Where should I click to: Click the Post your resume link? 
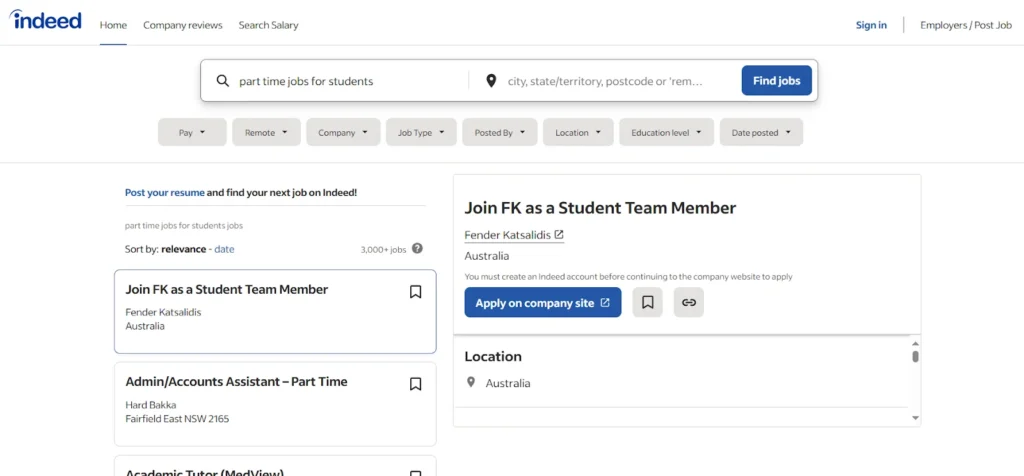click(x=165, y=193)
